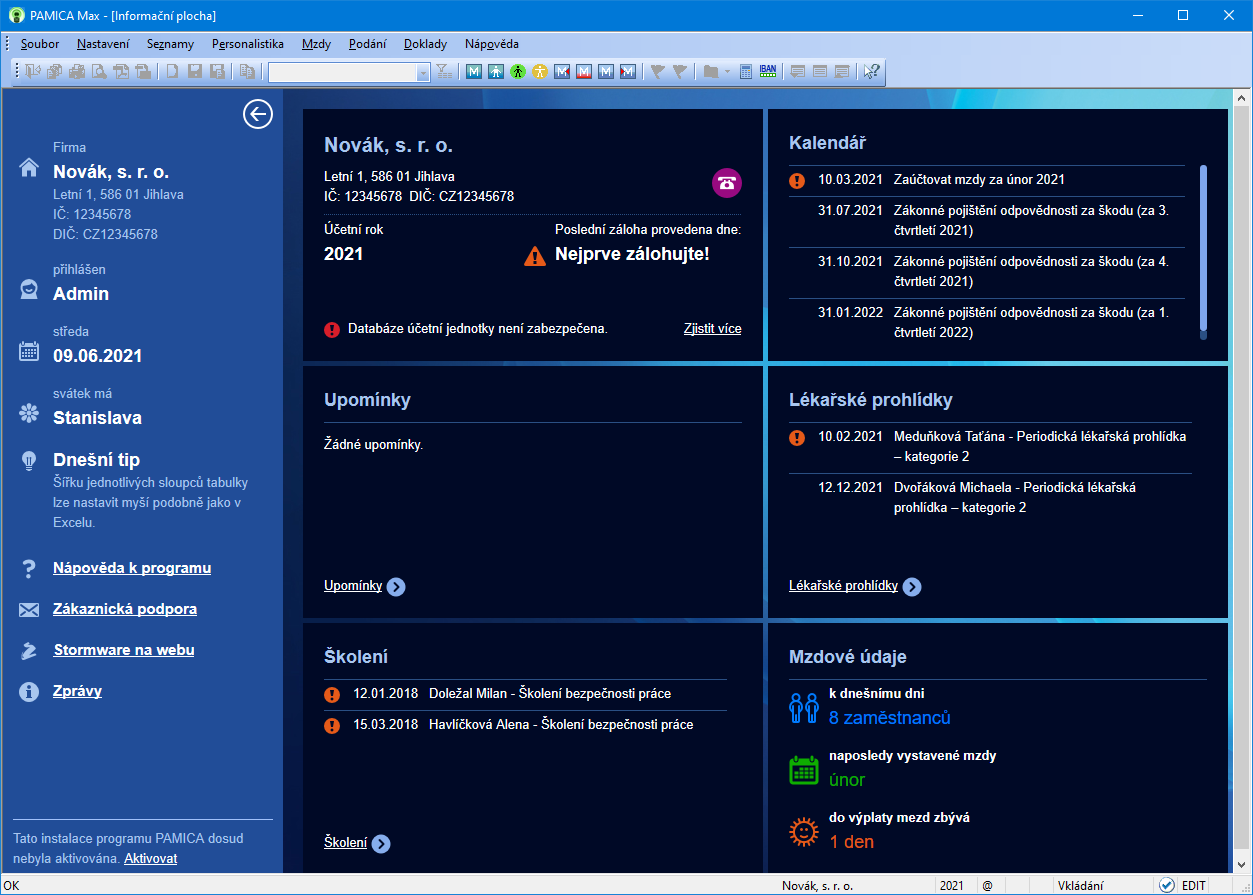1253x895 pixels.
Task: Click the green calendar icon in Mzdové údaje
Action: point(804,770)
